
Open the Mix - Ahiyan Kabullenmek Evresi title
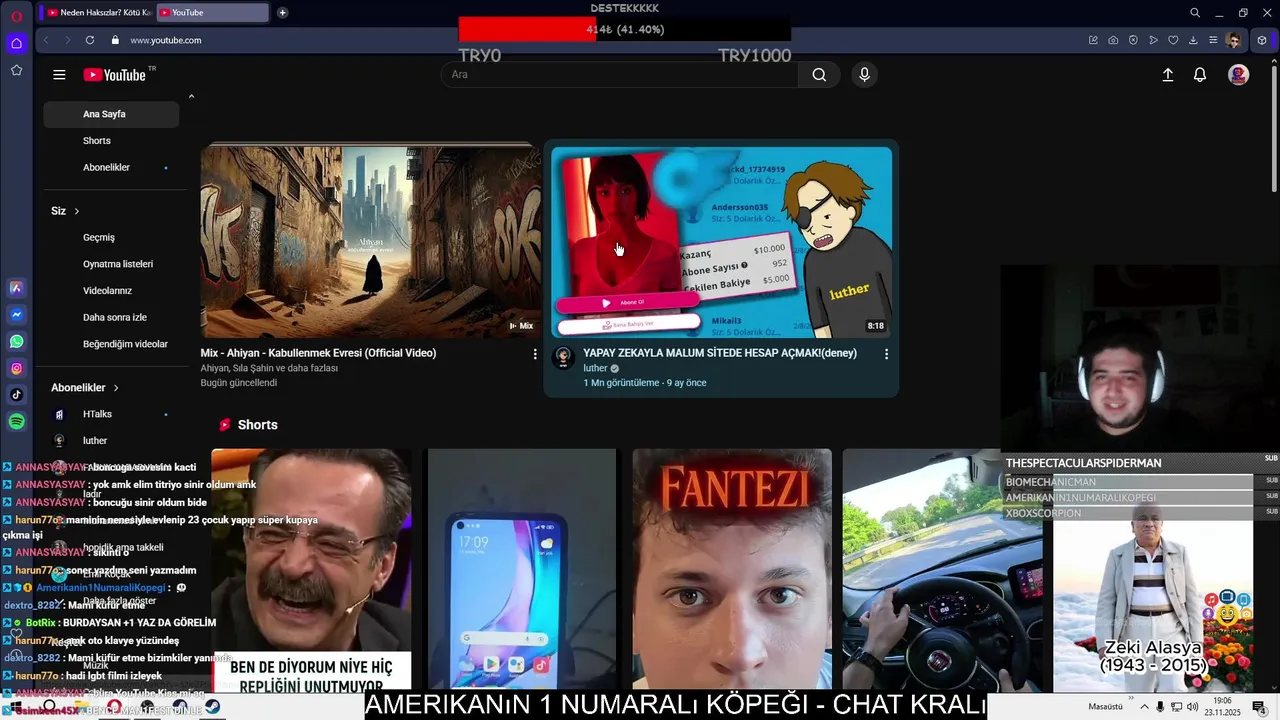click(318, 353)
